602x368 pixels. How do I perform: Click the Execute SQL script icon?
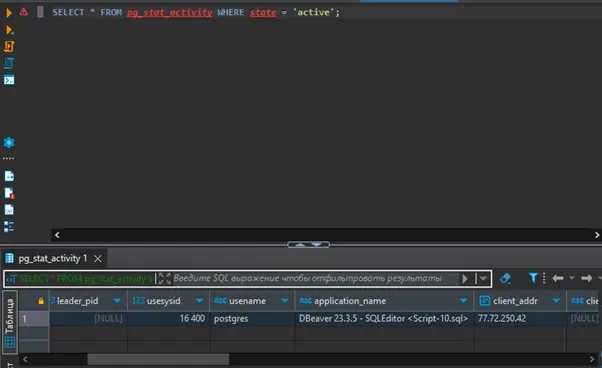pyautogui.click(x=9, y=46)
